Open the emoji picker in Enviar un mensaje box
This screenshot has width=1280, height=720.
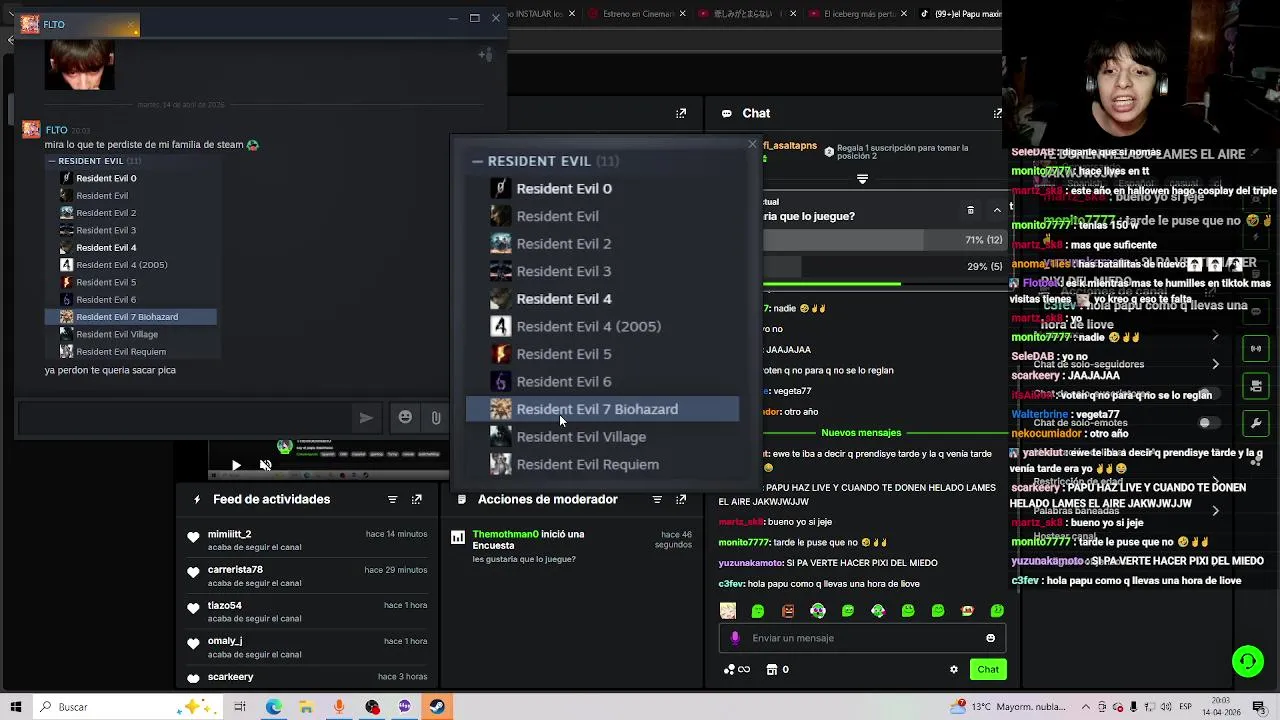[990, 638]
